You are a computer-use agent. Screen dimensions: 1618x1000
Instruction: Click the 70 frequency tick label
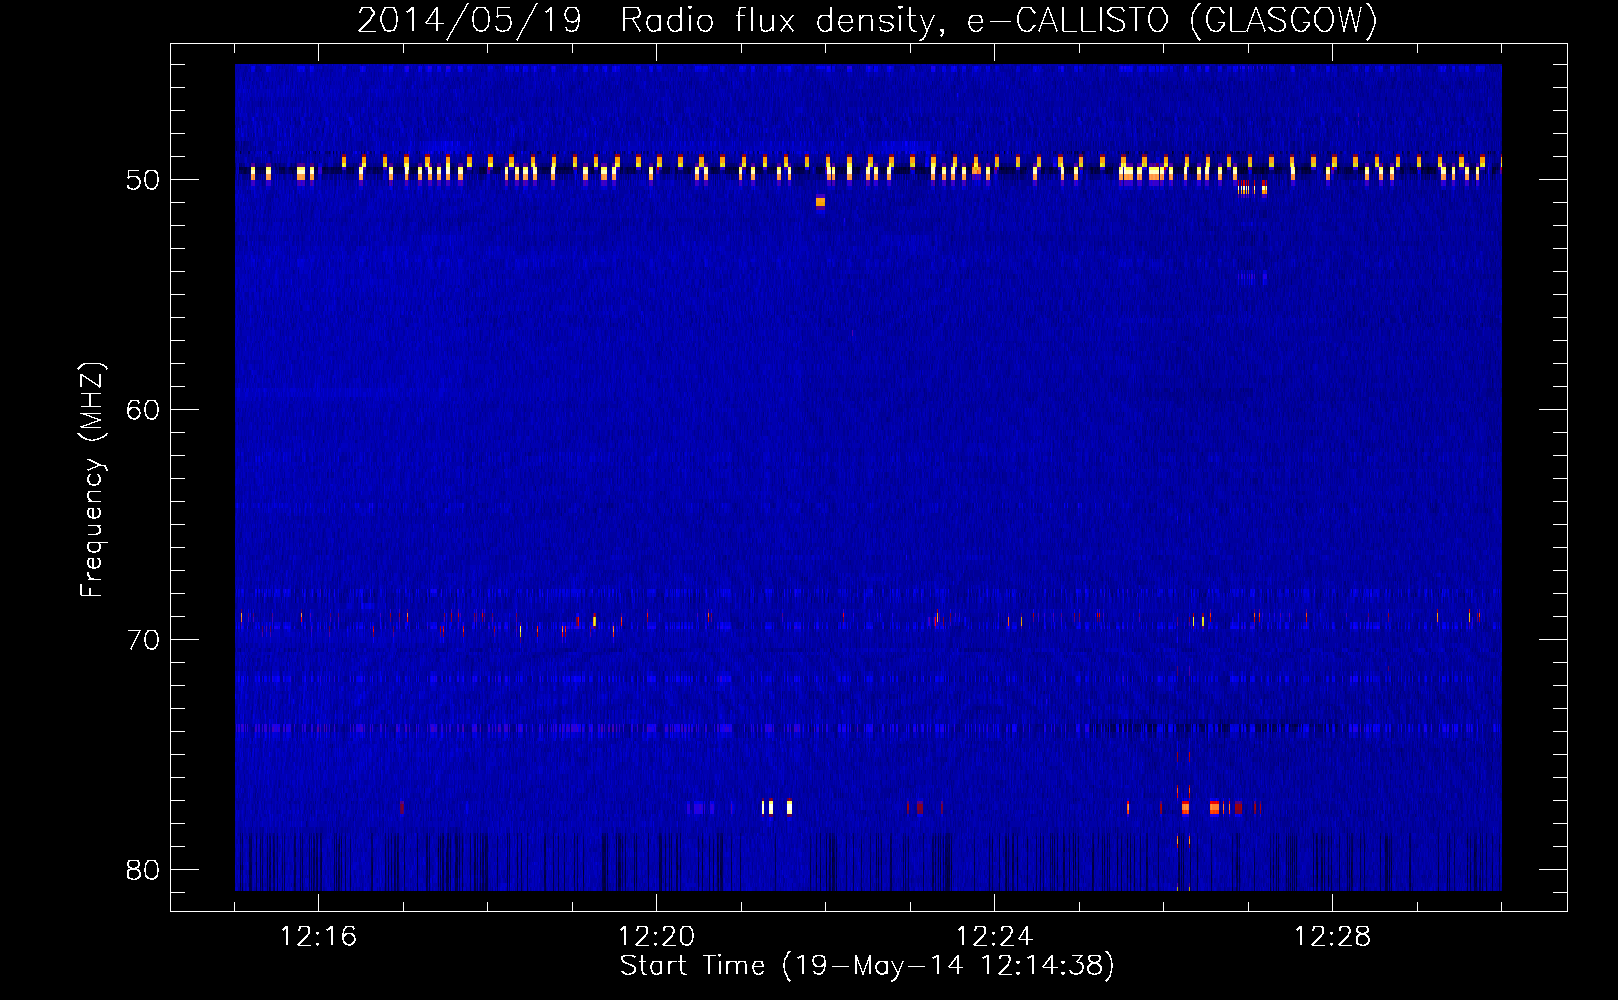[x=143, y=640]
